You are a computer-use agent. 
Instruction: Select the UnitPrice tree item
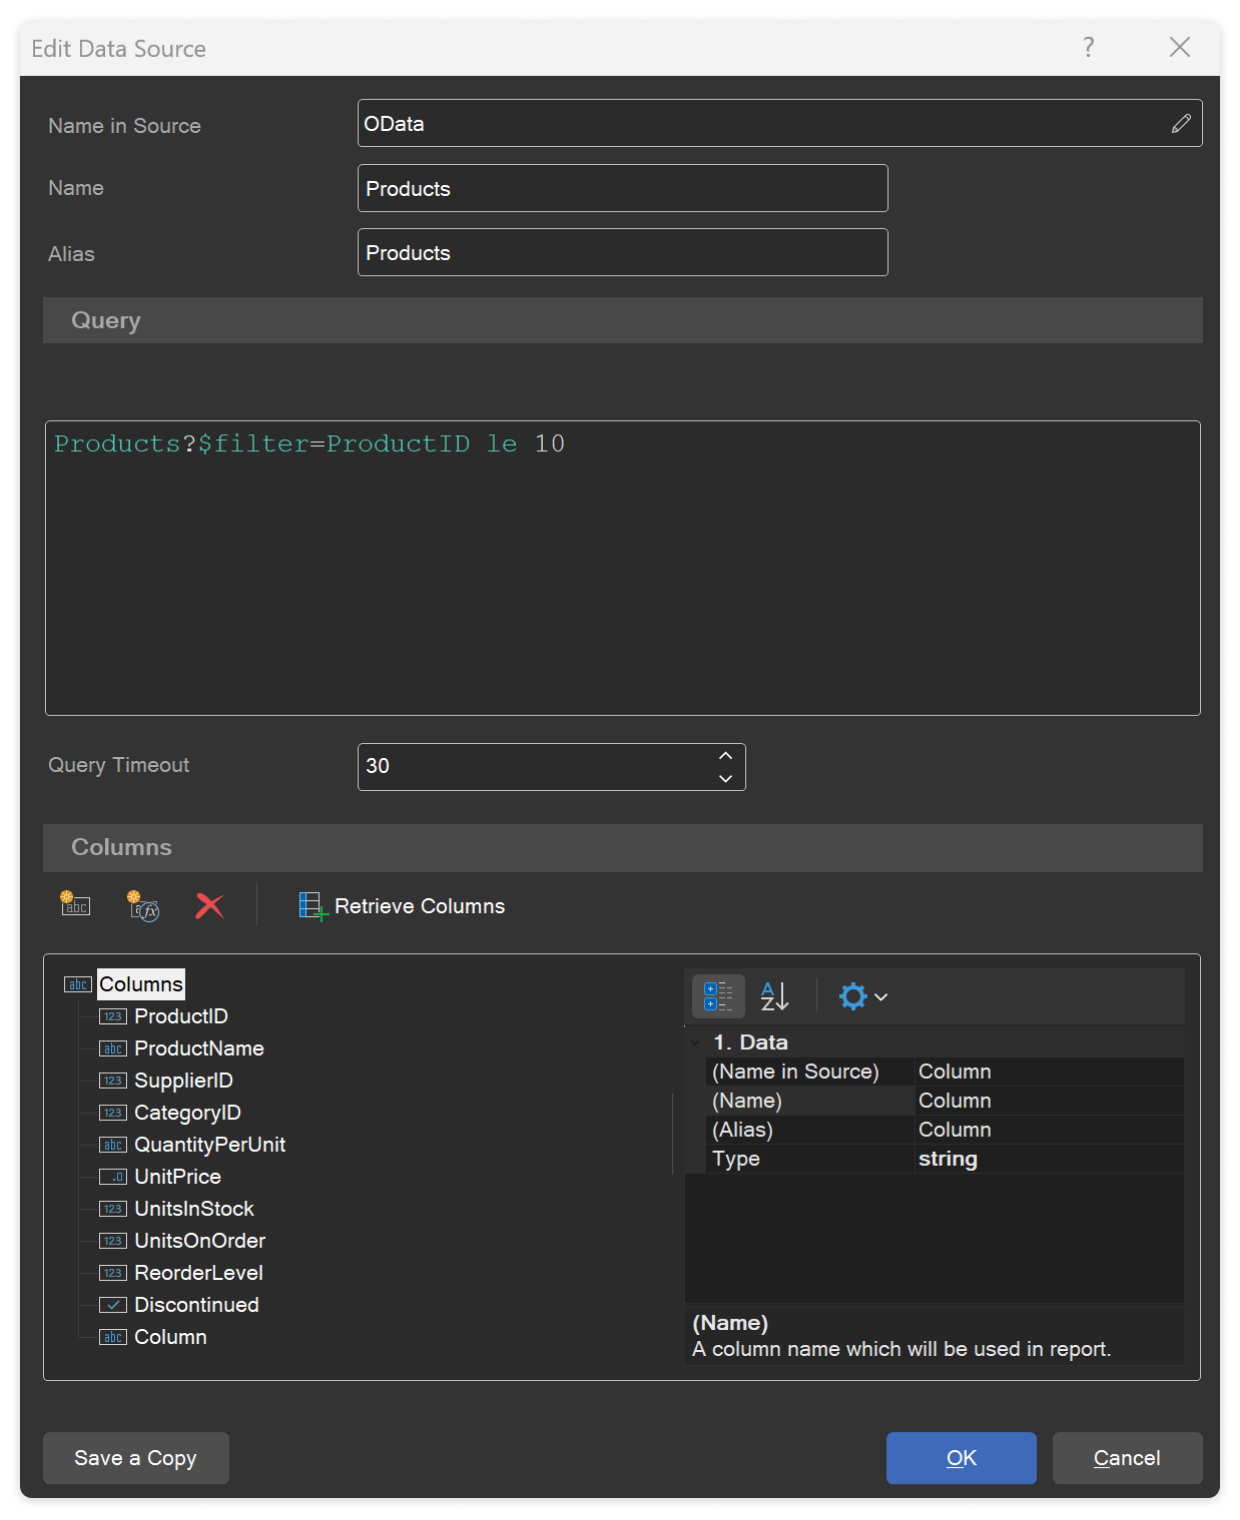pos(177,1176)
